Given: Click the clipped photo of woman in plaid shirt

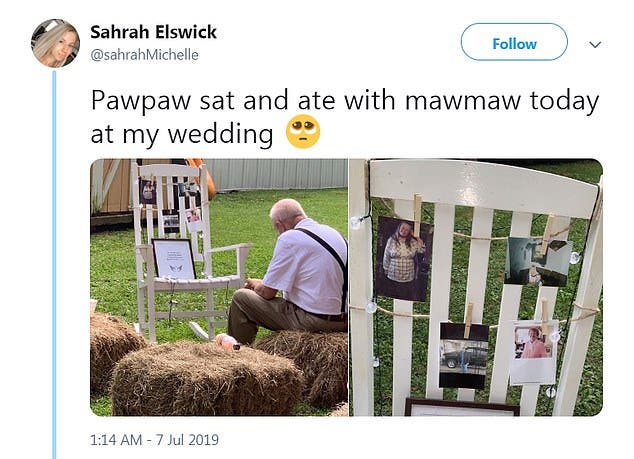Looking at the screenshot, I should (404, 259).
